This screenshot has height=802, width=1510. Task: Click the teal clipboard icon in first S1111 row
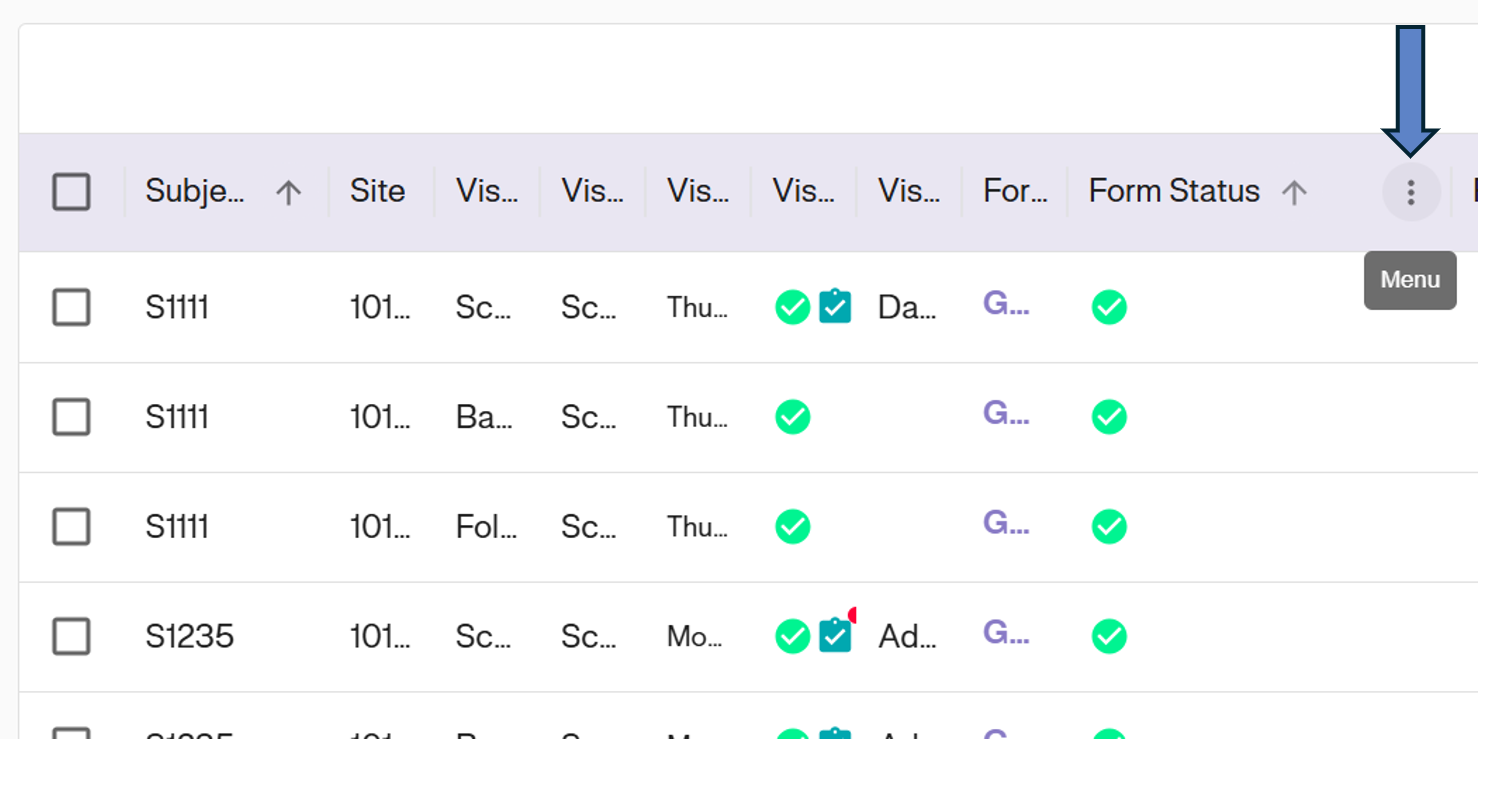click(834, 307)
